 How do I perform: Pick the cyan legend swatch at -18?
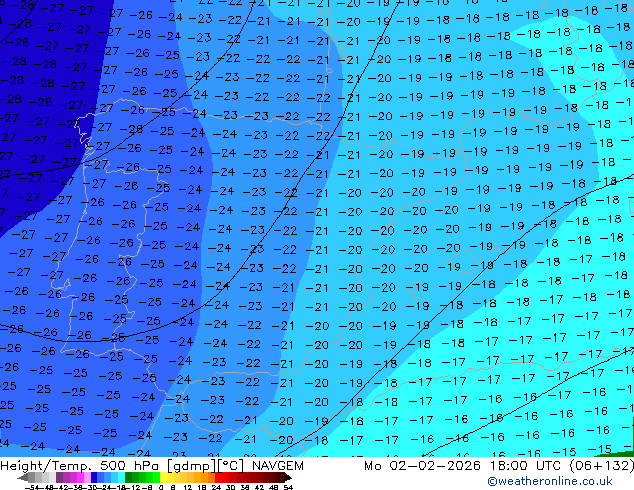click(122, 477)
